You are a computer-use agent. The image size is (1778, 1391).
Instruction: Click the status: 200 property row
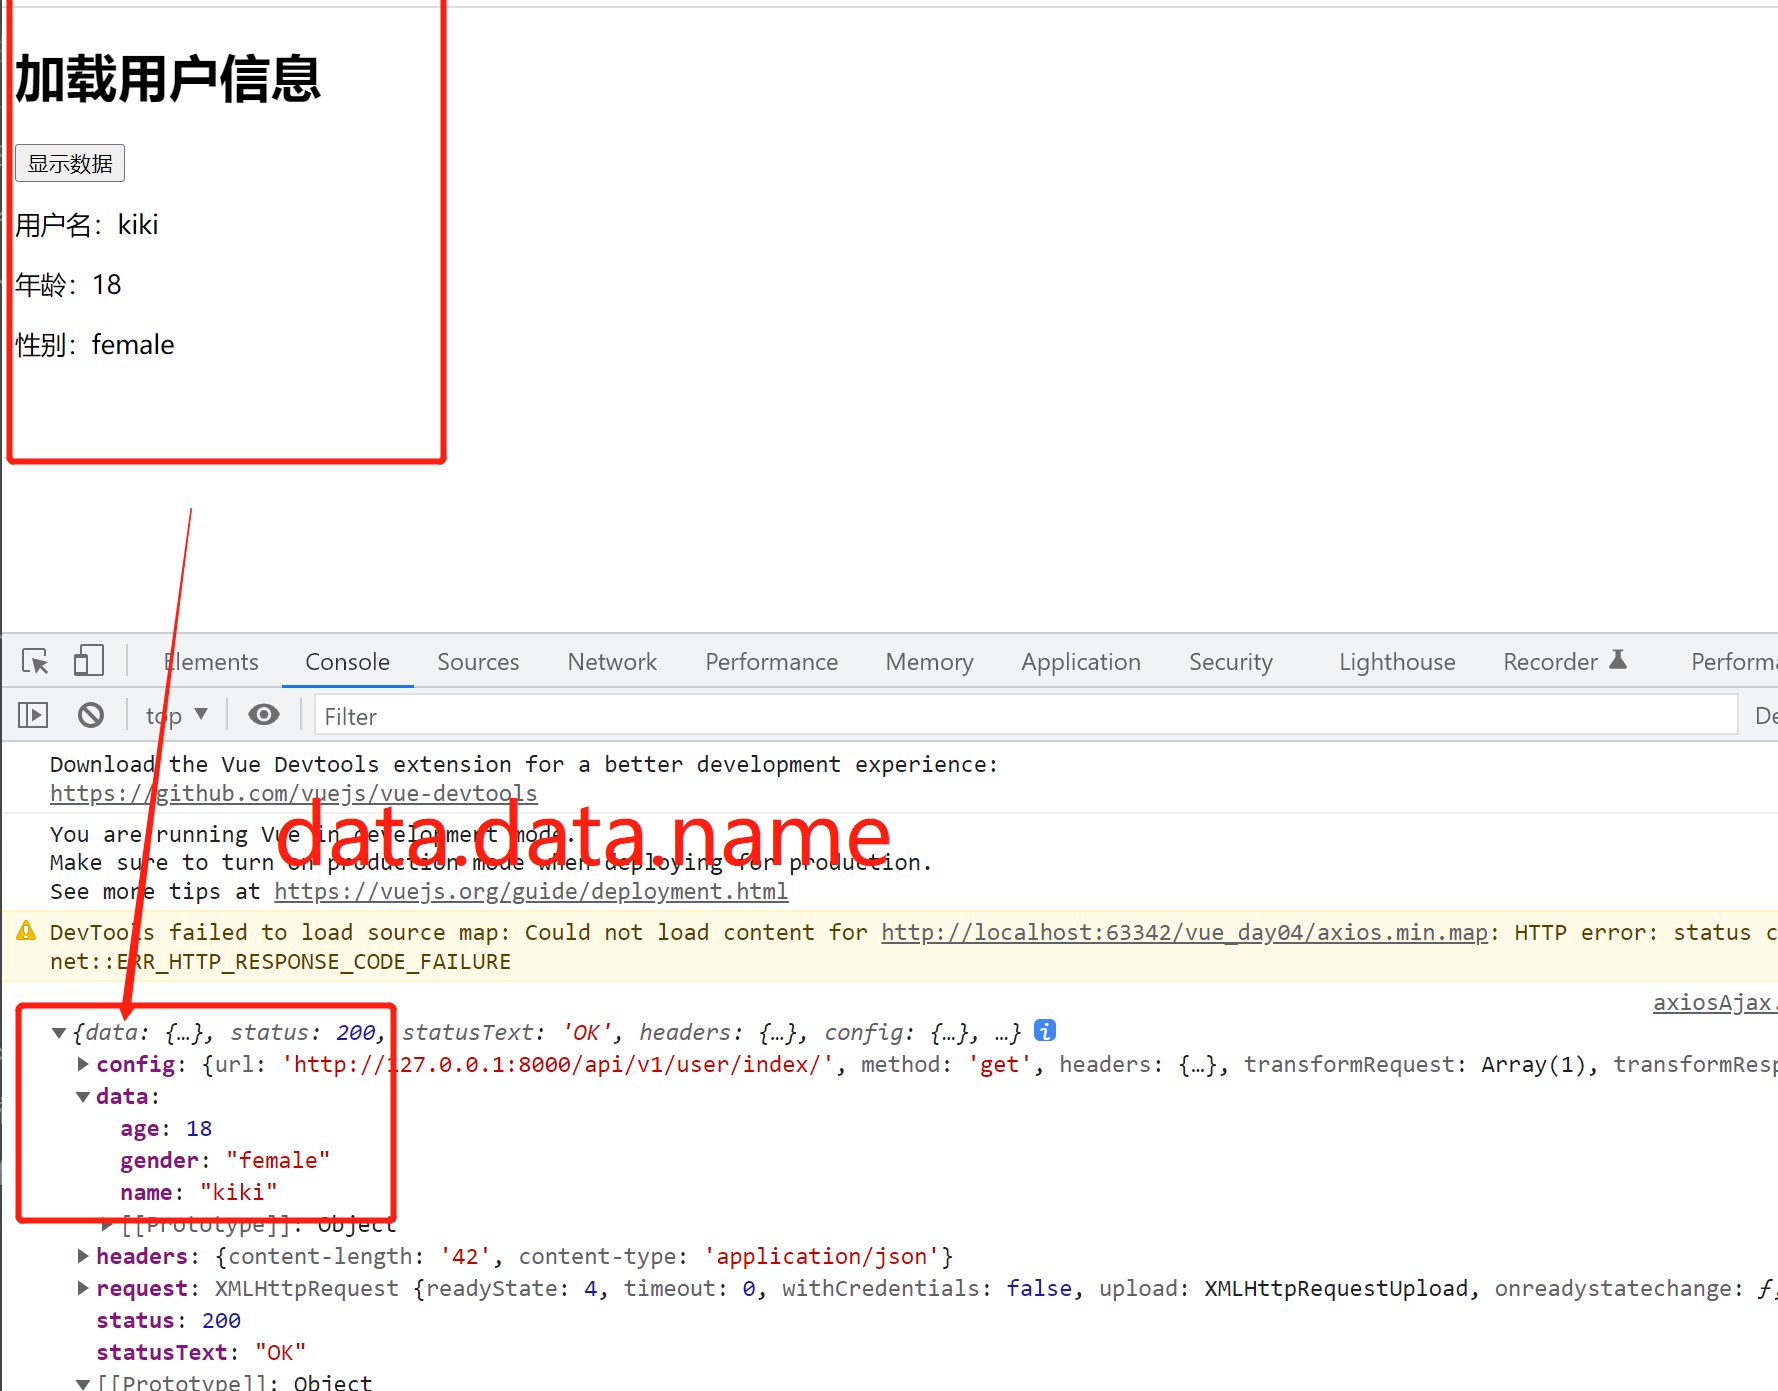click(168, 1320)
